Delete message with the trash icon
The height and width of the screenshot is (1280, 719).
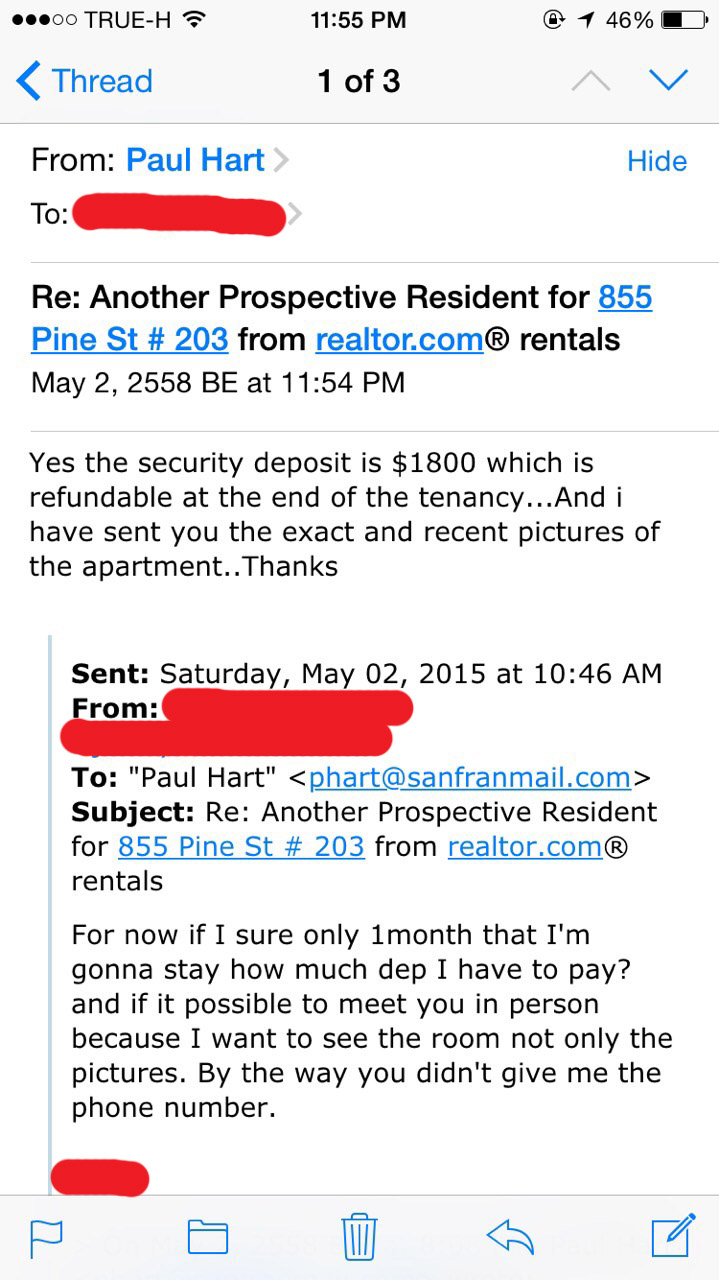click(x=359, y=1236)
